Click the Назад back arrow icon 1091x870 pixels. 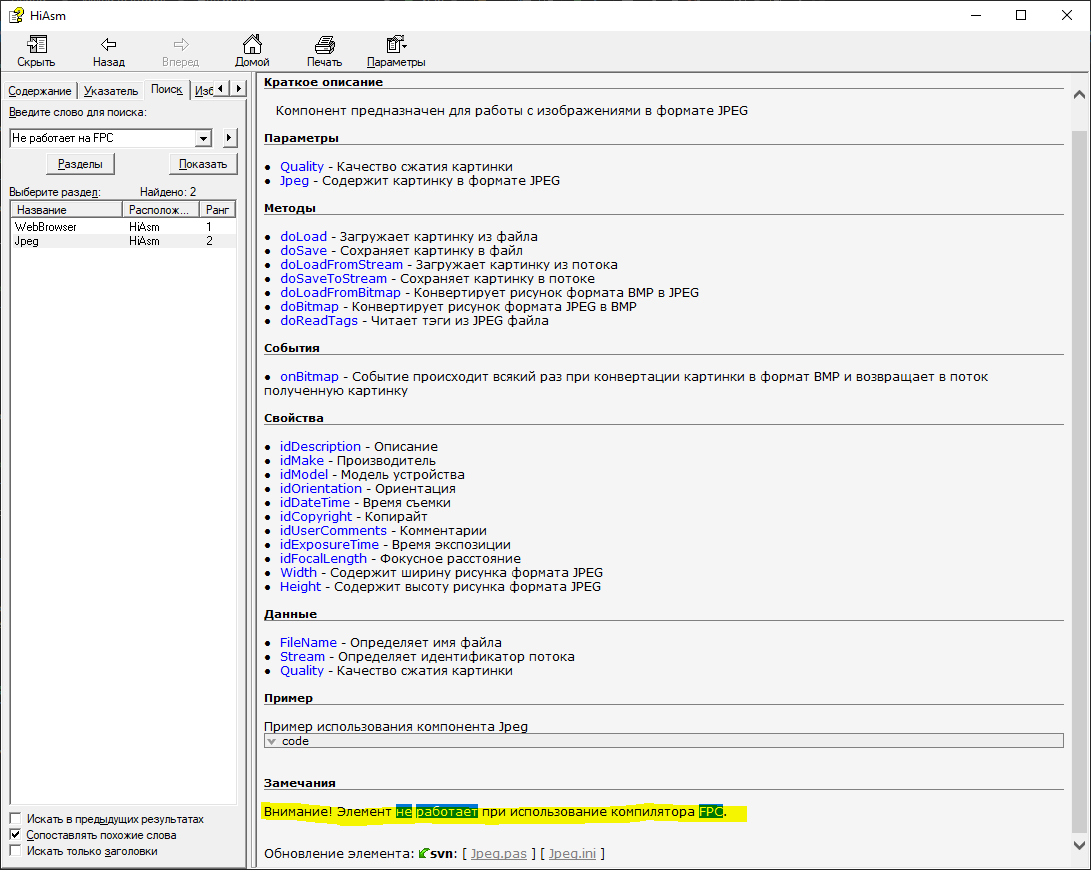click(x=108, y=45)
